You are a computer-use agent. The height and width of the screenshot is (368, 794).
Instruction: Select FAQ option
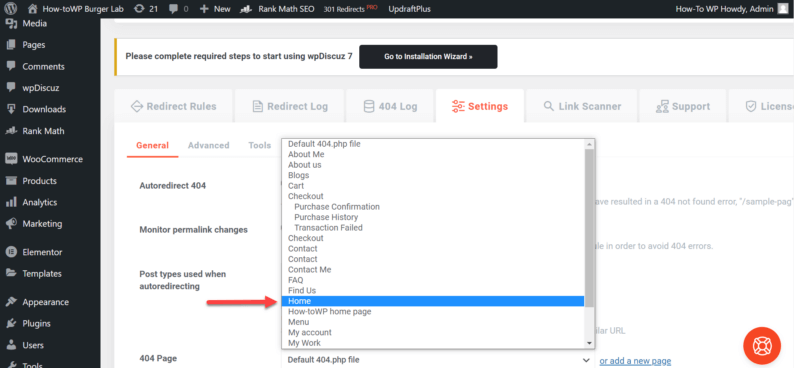[x=433, y=280]
